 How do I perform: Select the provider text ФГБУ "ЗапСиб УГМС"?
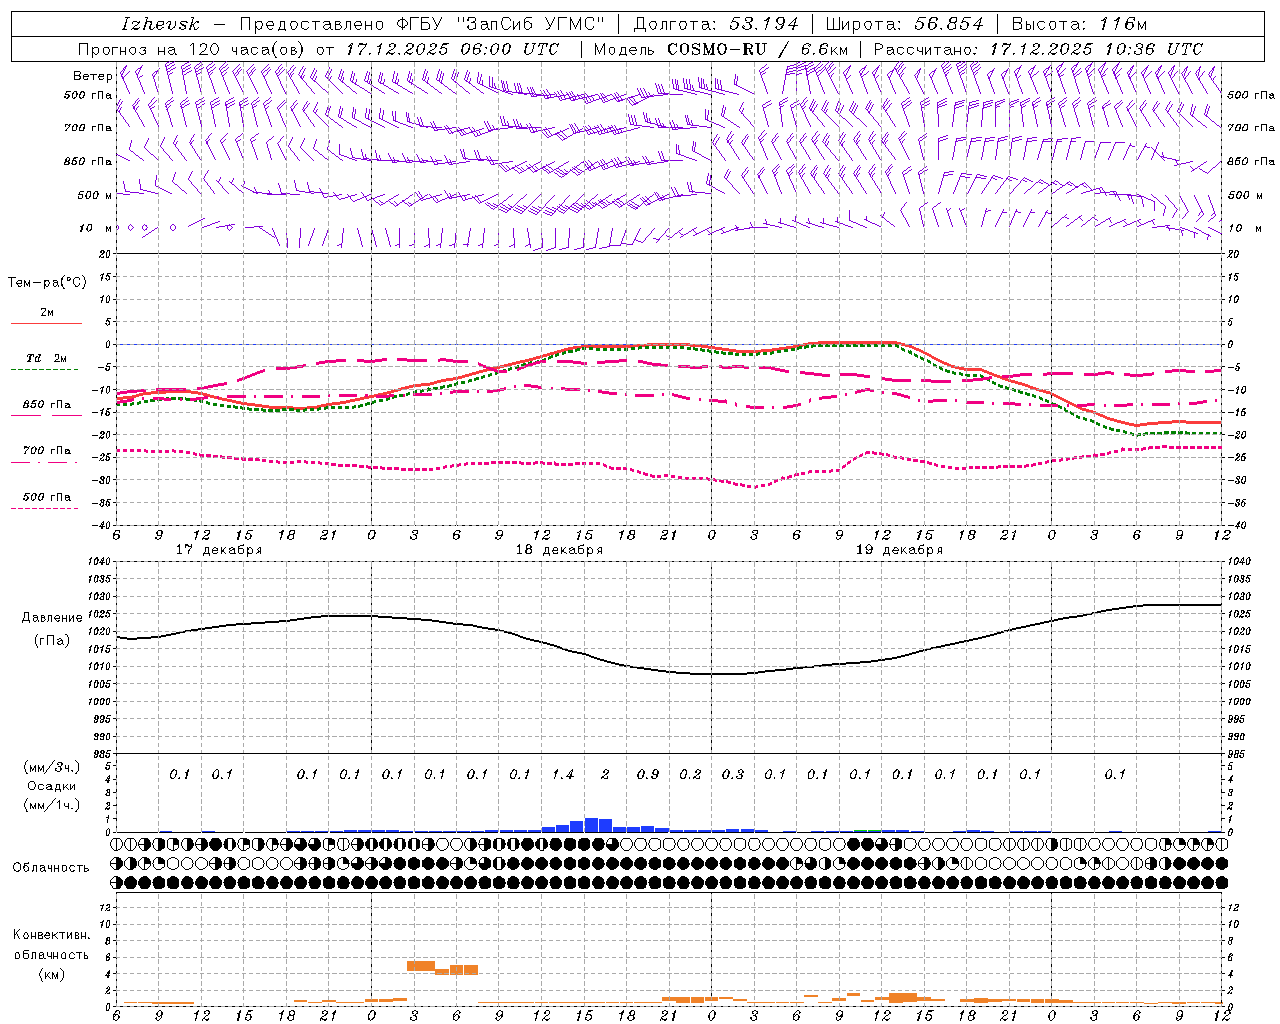pos(500,24)
